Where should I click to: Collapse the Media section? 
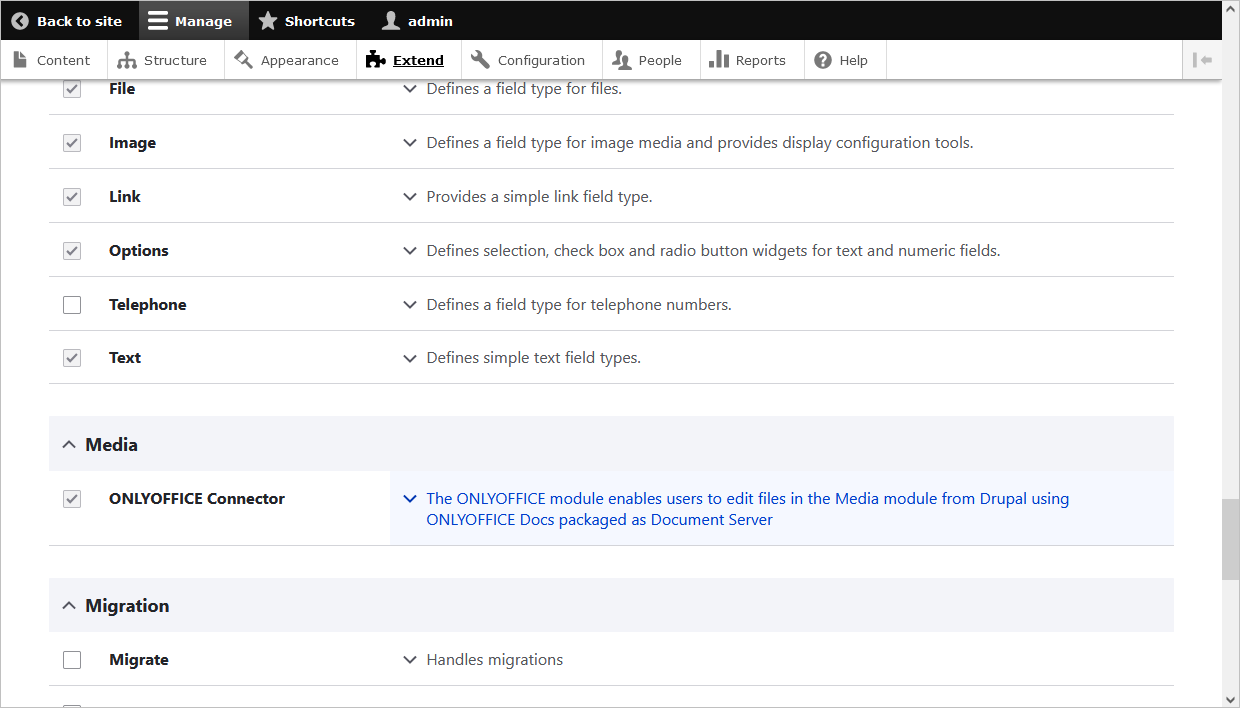pyautogui.click(x=69, y=443)
